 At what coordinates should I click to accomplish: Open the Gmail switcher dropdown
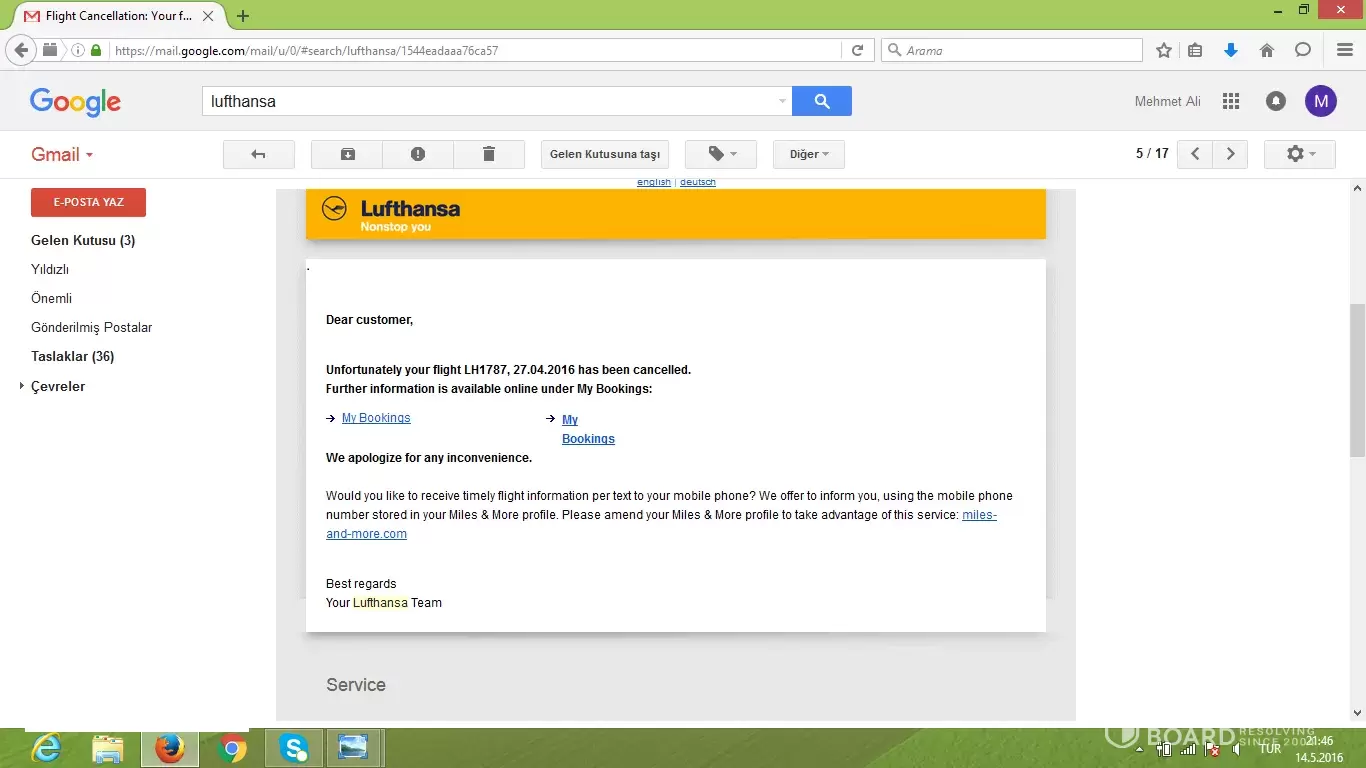click(62, 154)
